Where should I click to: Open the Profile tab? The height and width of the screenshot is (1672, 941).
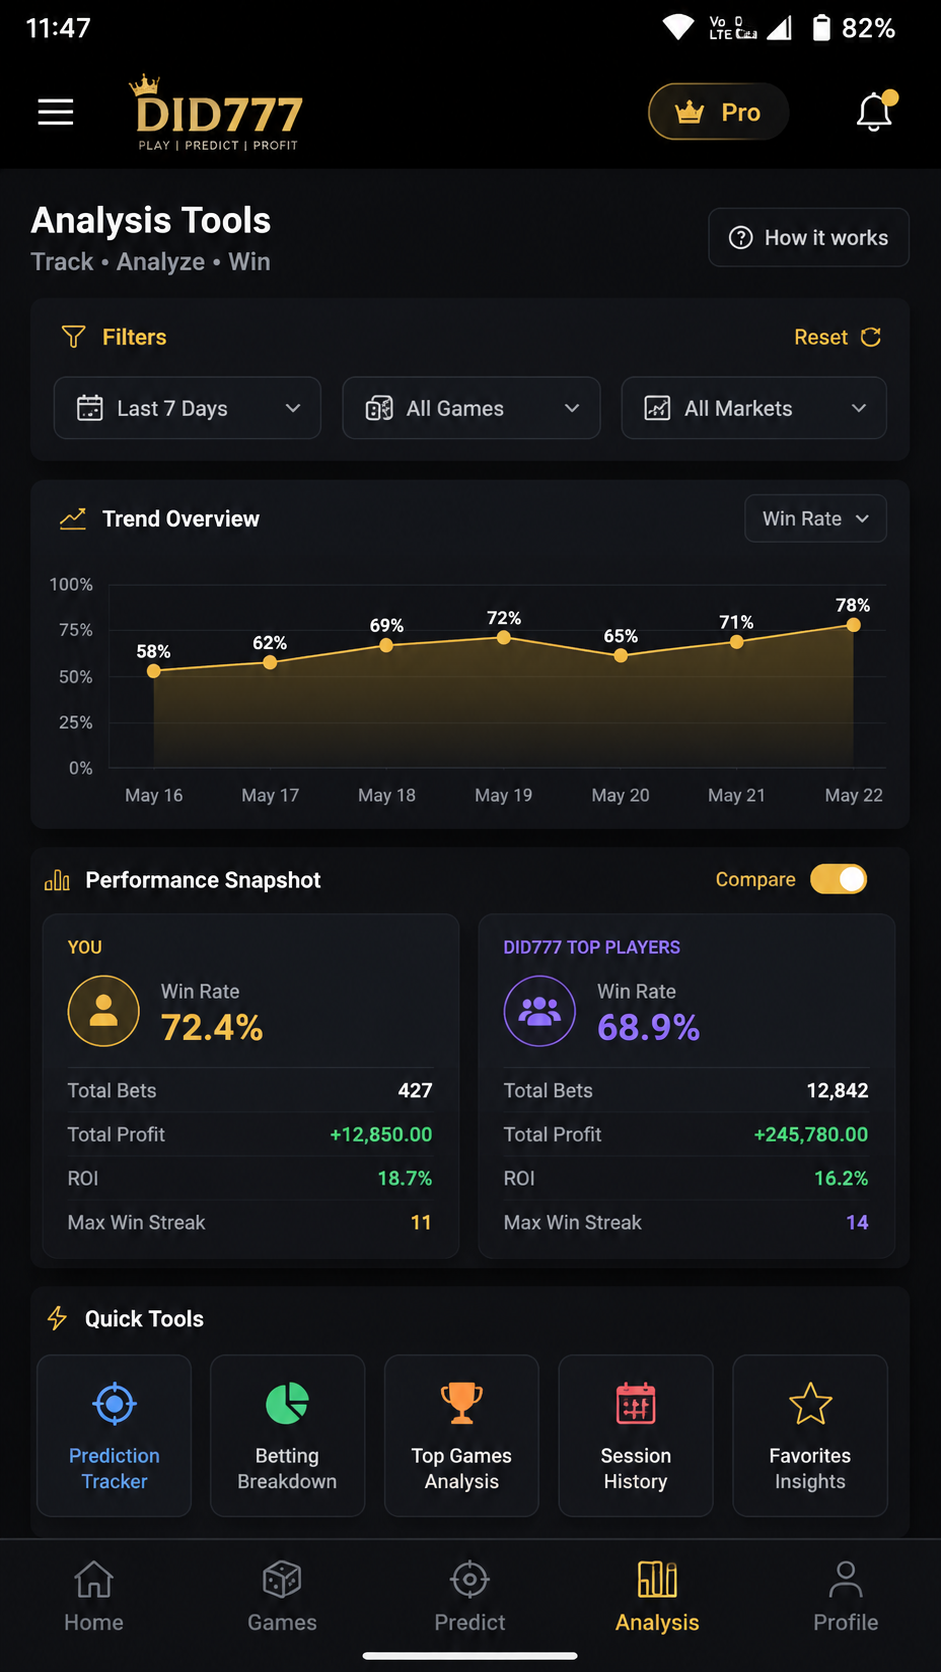pyautogui.click(x=845, y=1597)
